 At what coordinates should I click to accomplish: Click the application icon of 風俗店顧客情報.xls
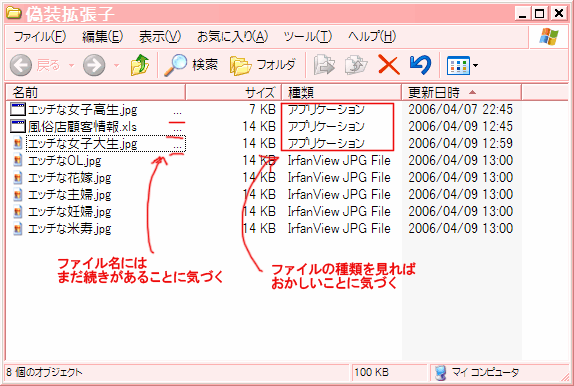click(18, 127)
